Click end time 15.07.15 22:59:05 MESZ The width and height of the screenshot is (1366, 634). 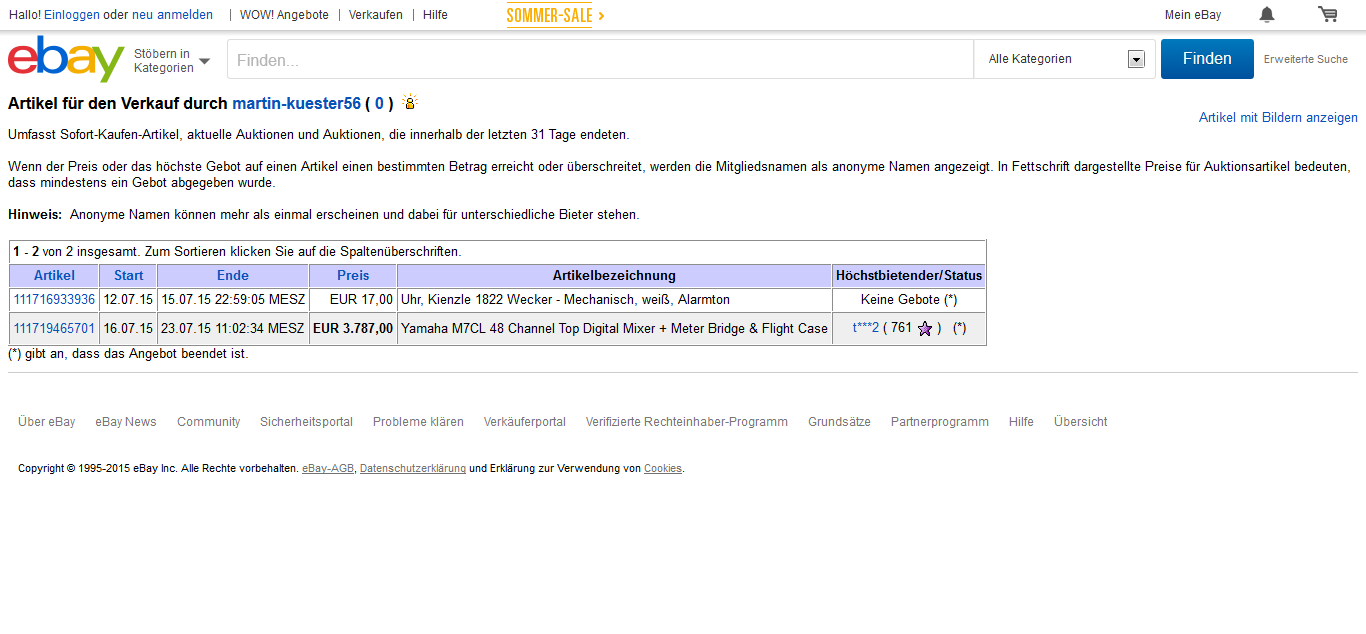click(x=233, y=299)
